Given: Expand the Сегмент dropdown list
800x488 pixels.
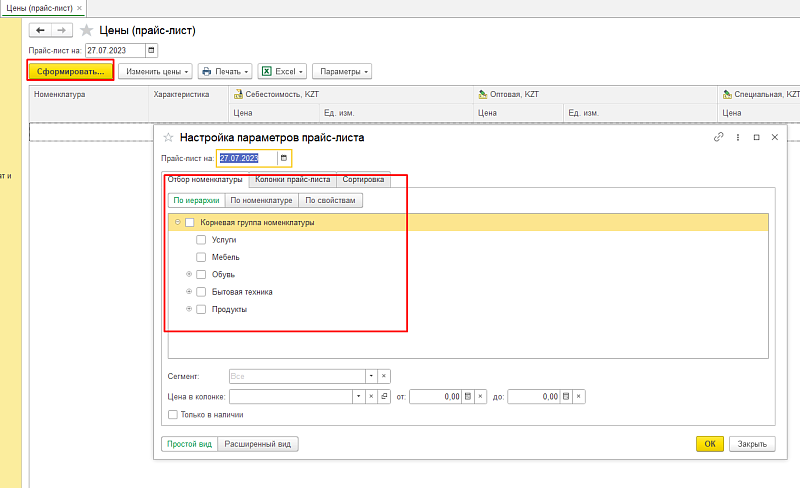Looking at the screenshot, I should (x=370, y=376).
